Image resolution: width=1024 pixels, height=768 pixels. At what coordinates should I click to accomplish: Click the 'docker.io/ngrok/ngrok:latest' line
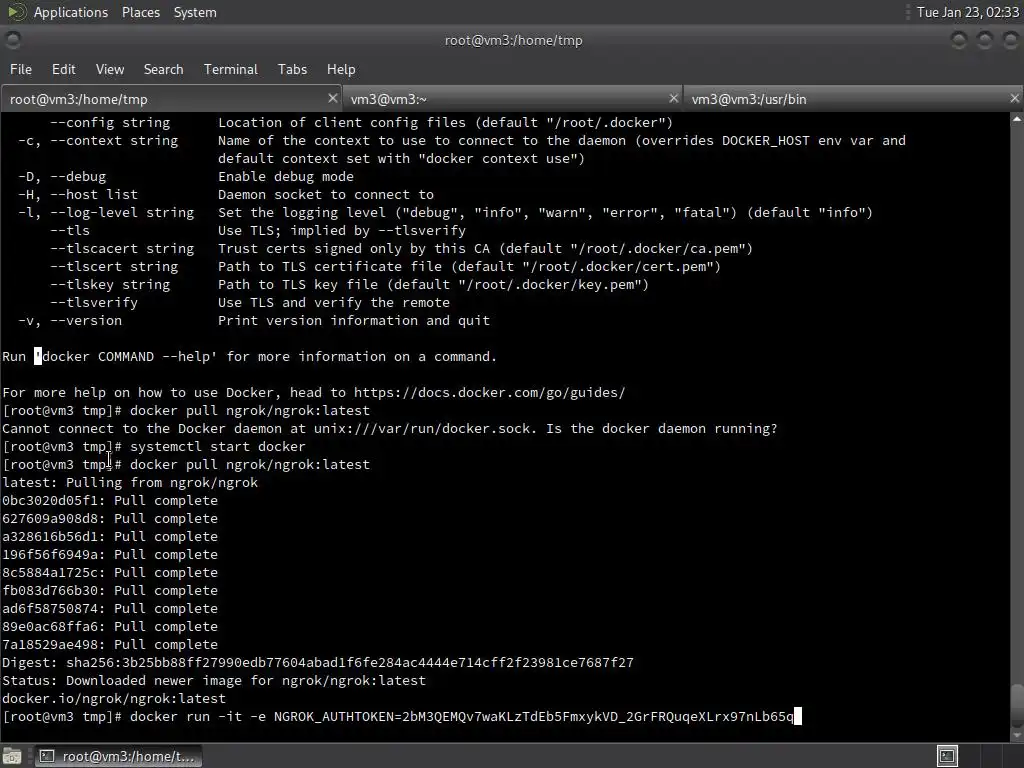click(114, 698)
